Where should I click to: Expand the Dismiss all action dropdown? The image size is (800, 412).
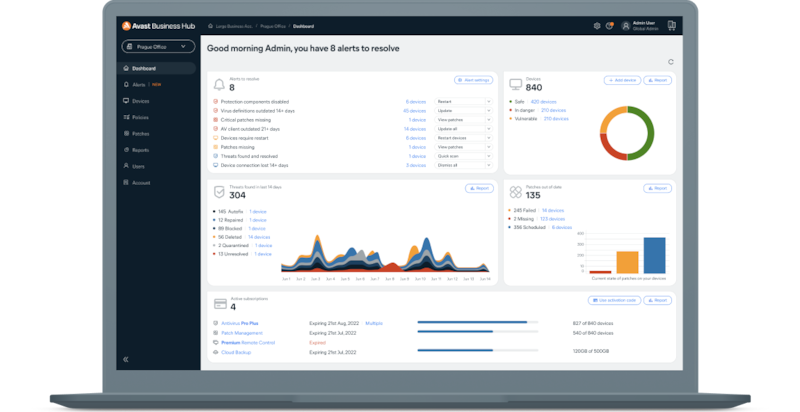click(489, 165)
